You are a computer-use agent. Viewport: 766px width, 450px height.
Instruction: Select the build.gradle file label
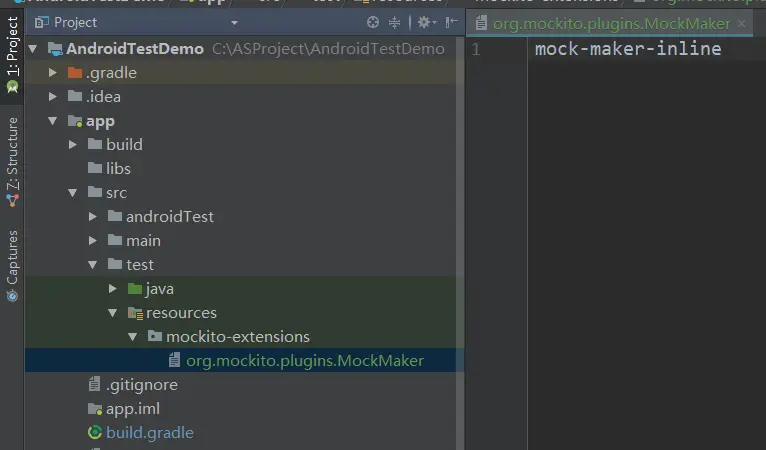(x=149, y=433)
